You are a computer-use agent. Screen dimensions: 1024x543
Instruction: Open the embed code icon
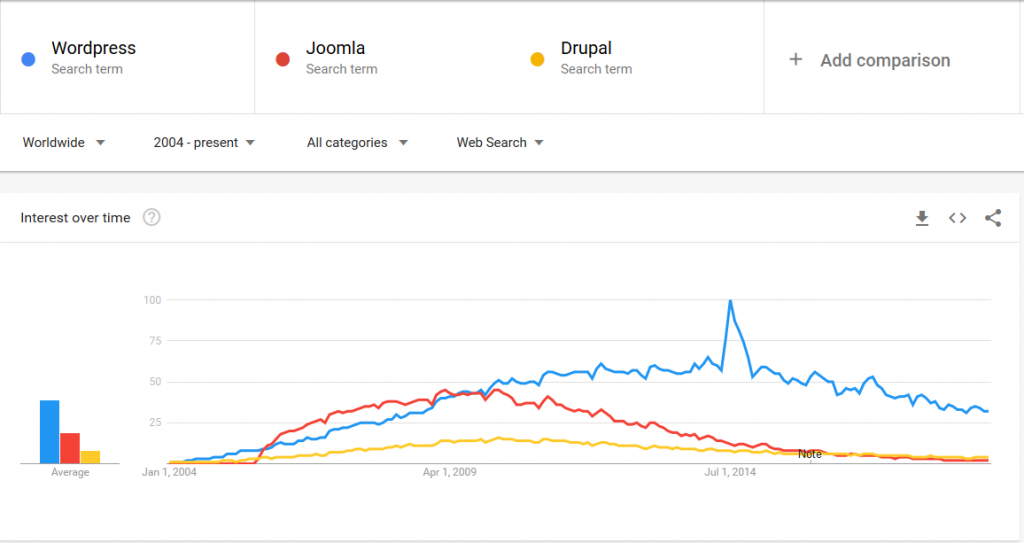coord(957,218)
